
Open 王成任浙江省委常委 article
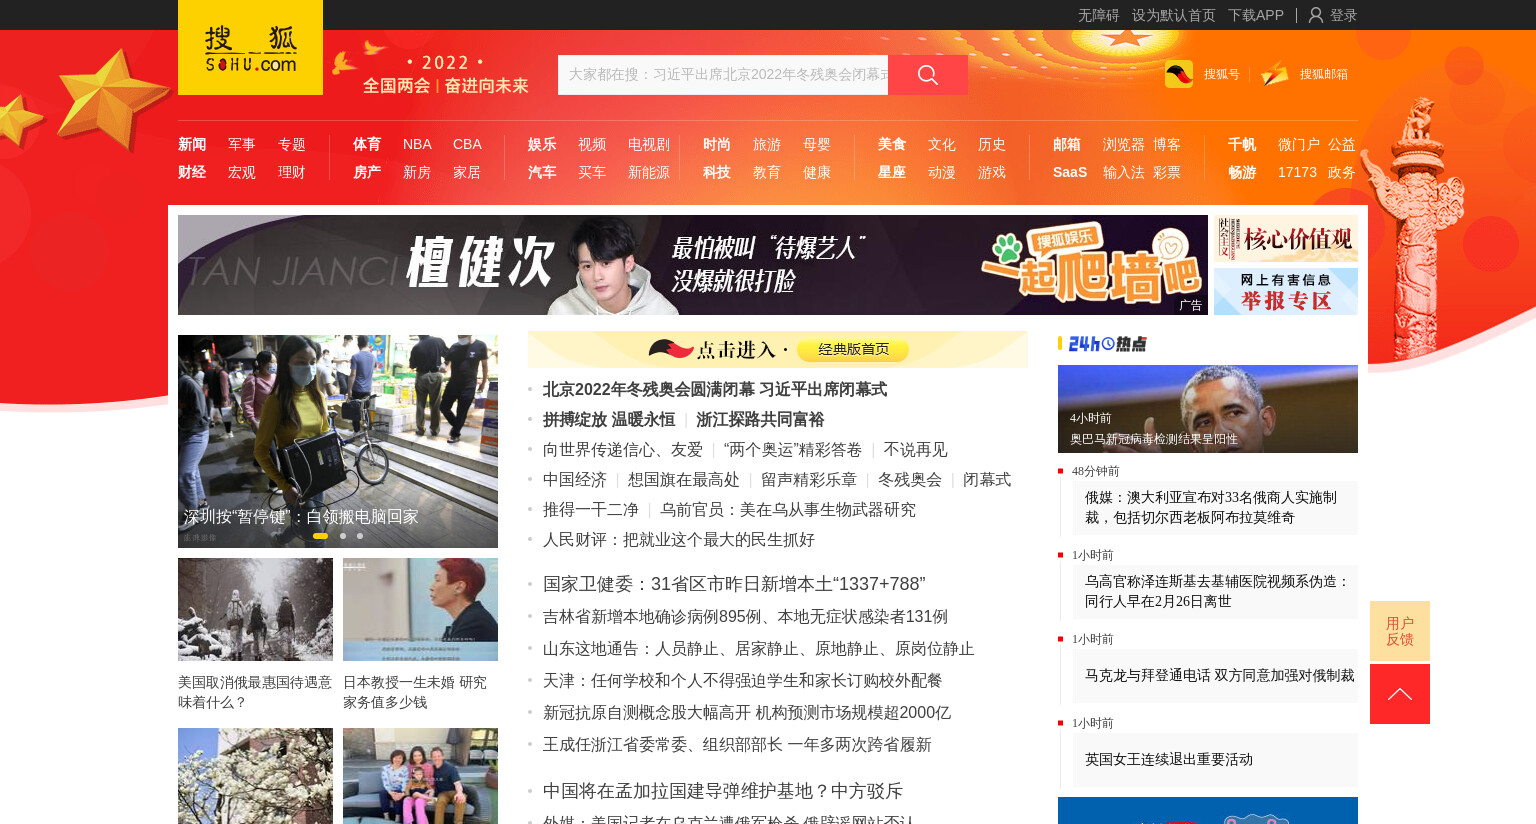pyautogui.click(x=737, y=745)
